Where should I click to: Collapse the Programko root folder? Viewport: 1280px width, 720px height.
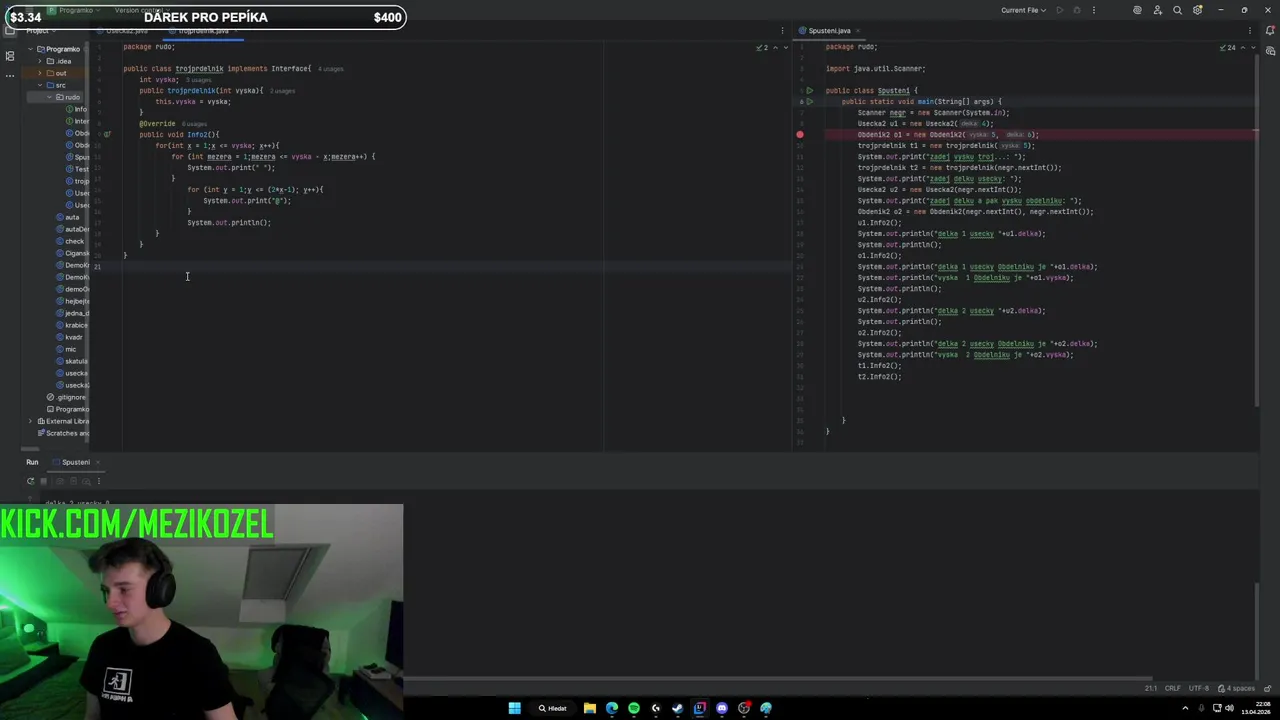(30, 49)
